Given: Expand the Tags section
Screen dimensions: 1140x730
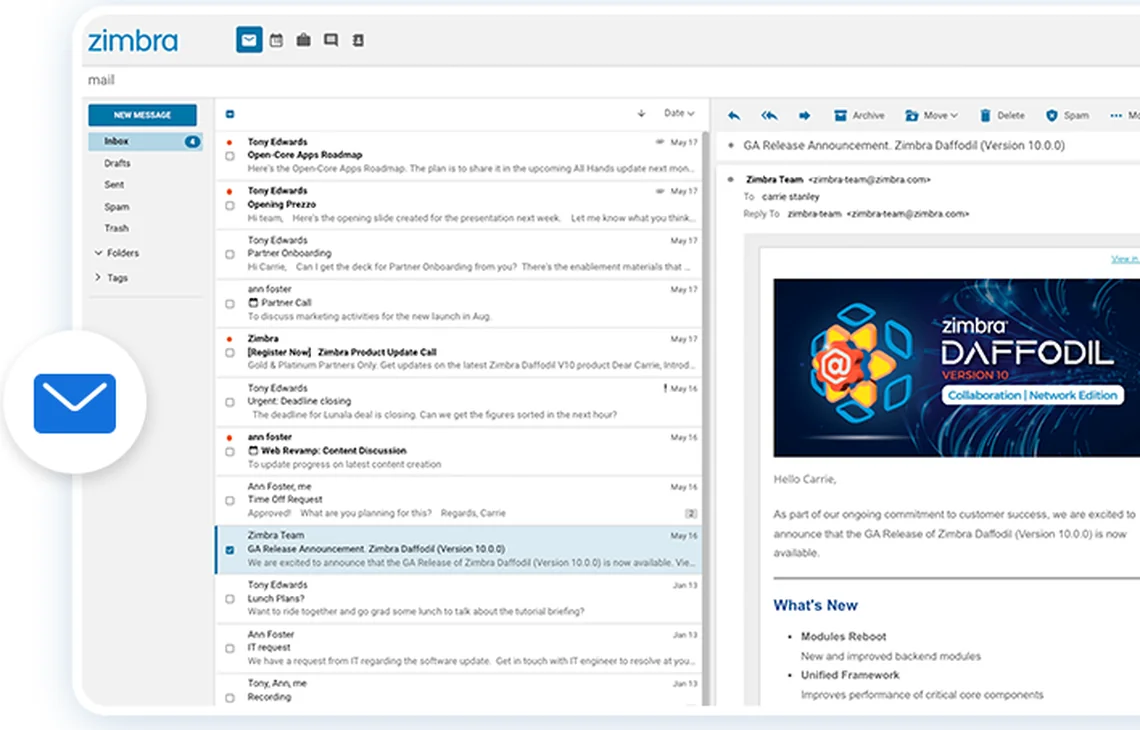Looking at the screenshot, I should click(98, 278).
